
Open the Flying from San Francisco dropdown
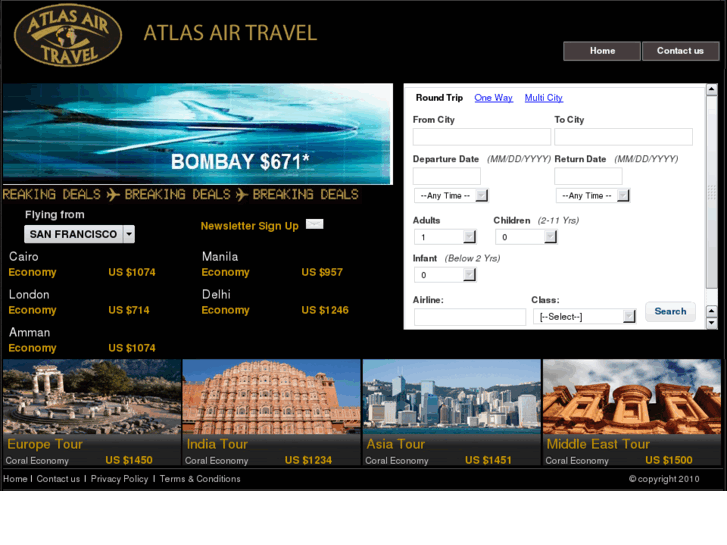79,234
